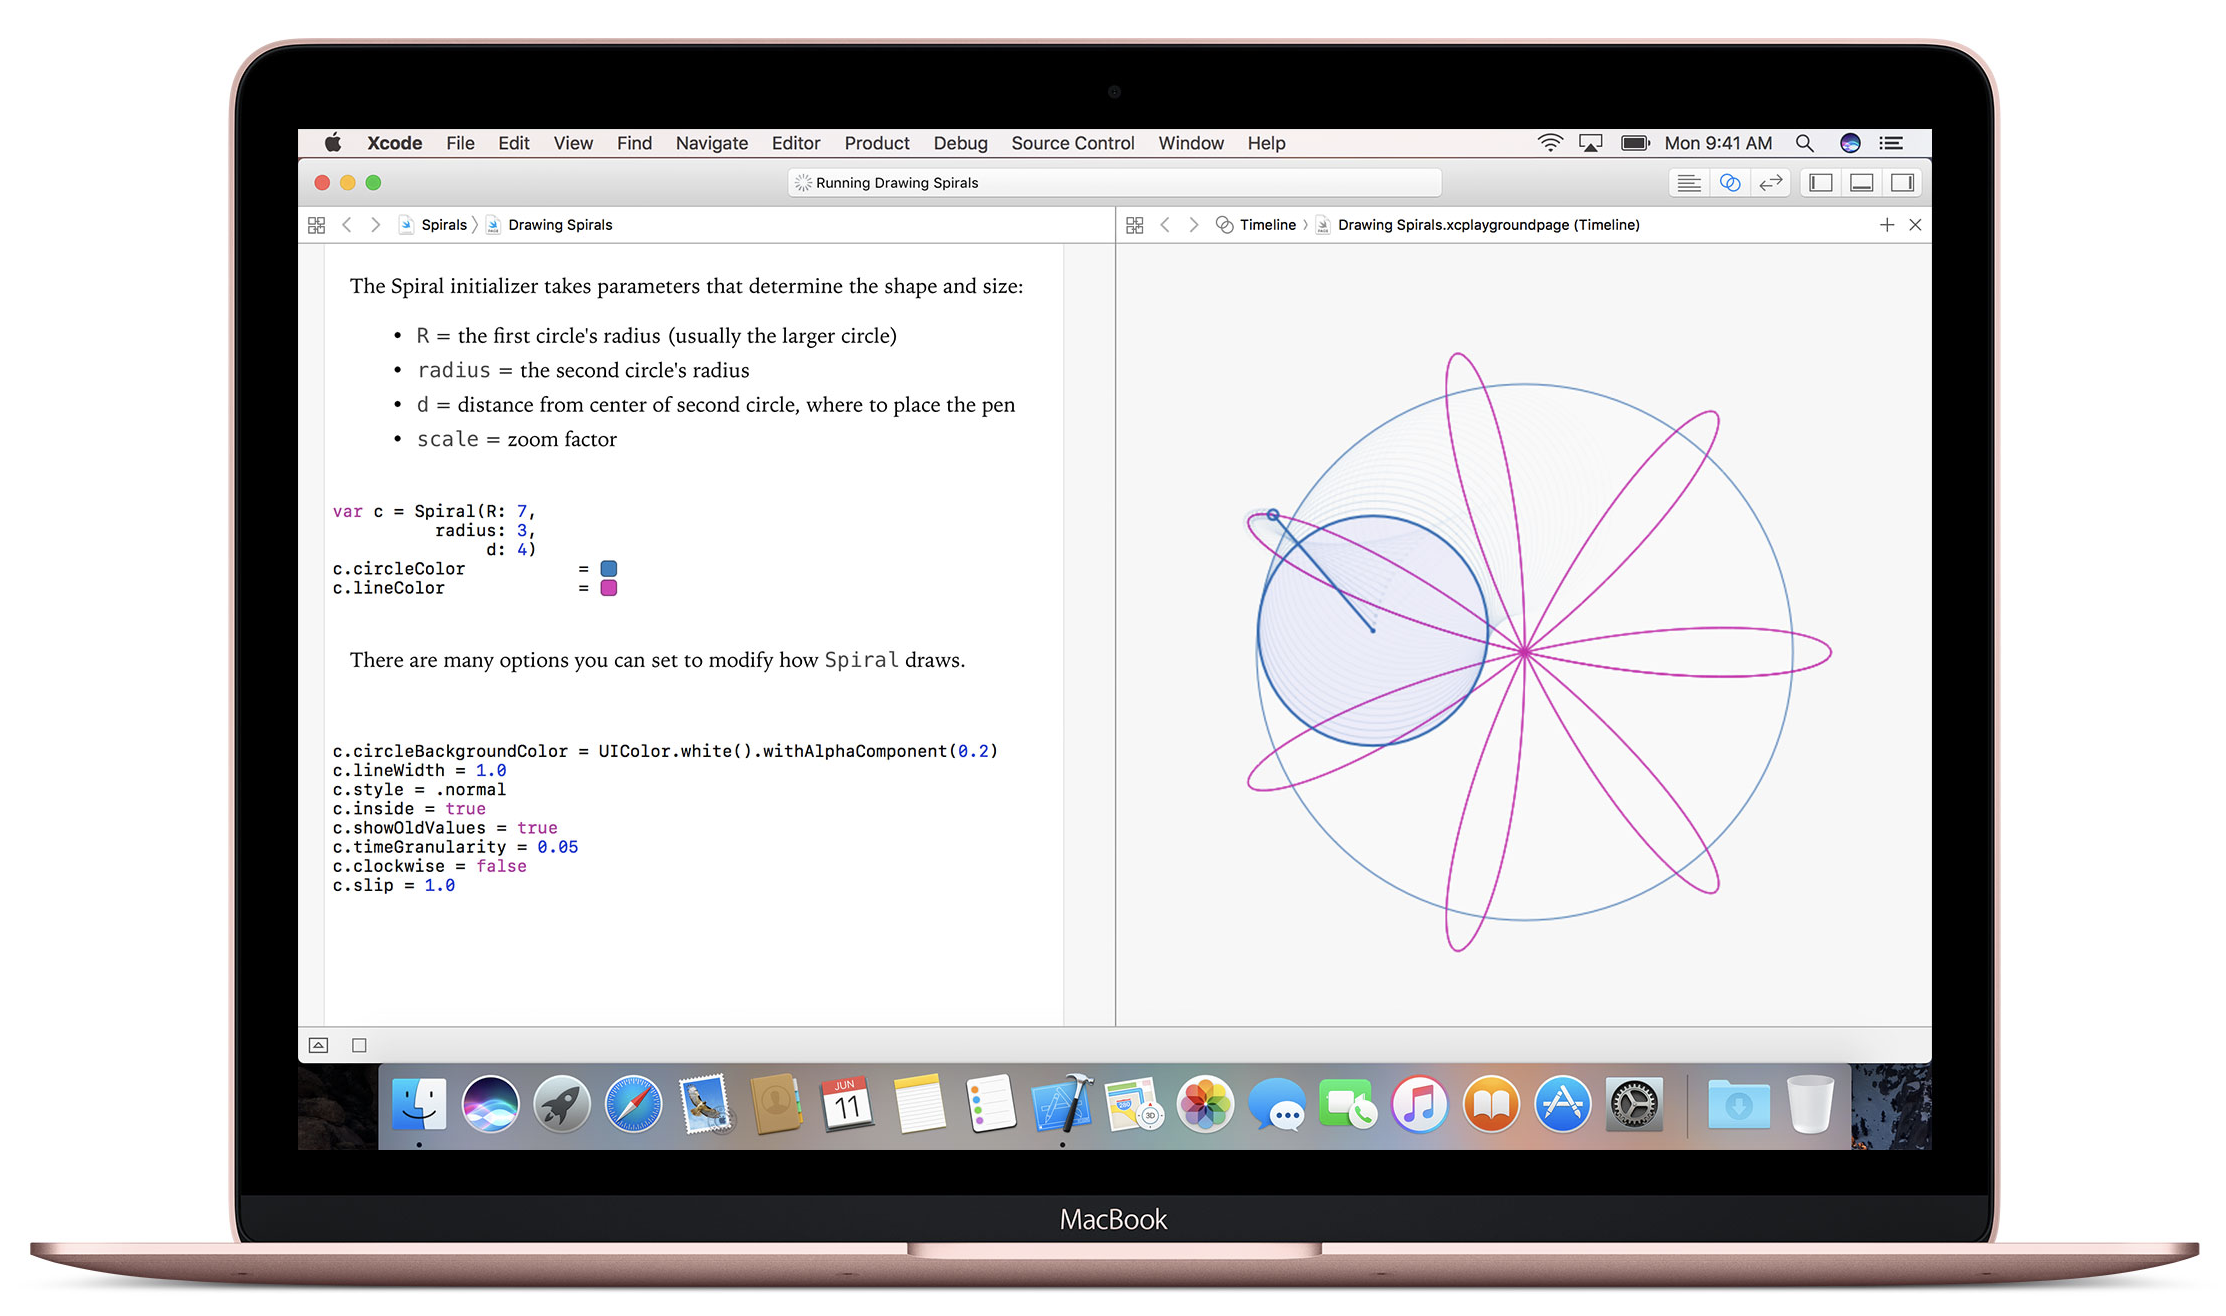Click the Running Drawing Spirals activity field
Viewport: 2226px width, 1316px height.
click(1114, 183)
